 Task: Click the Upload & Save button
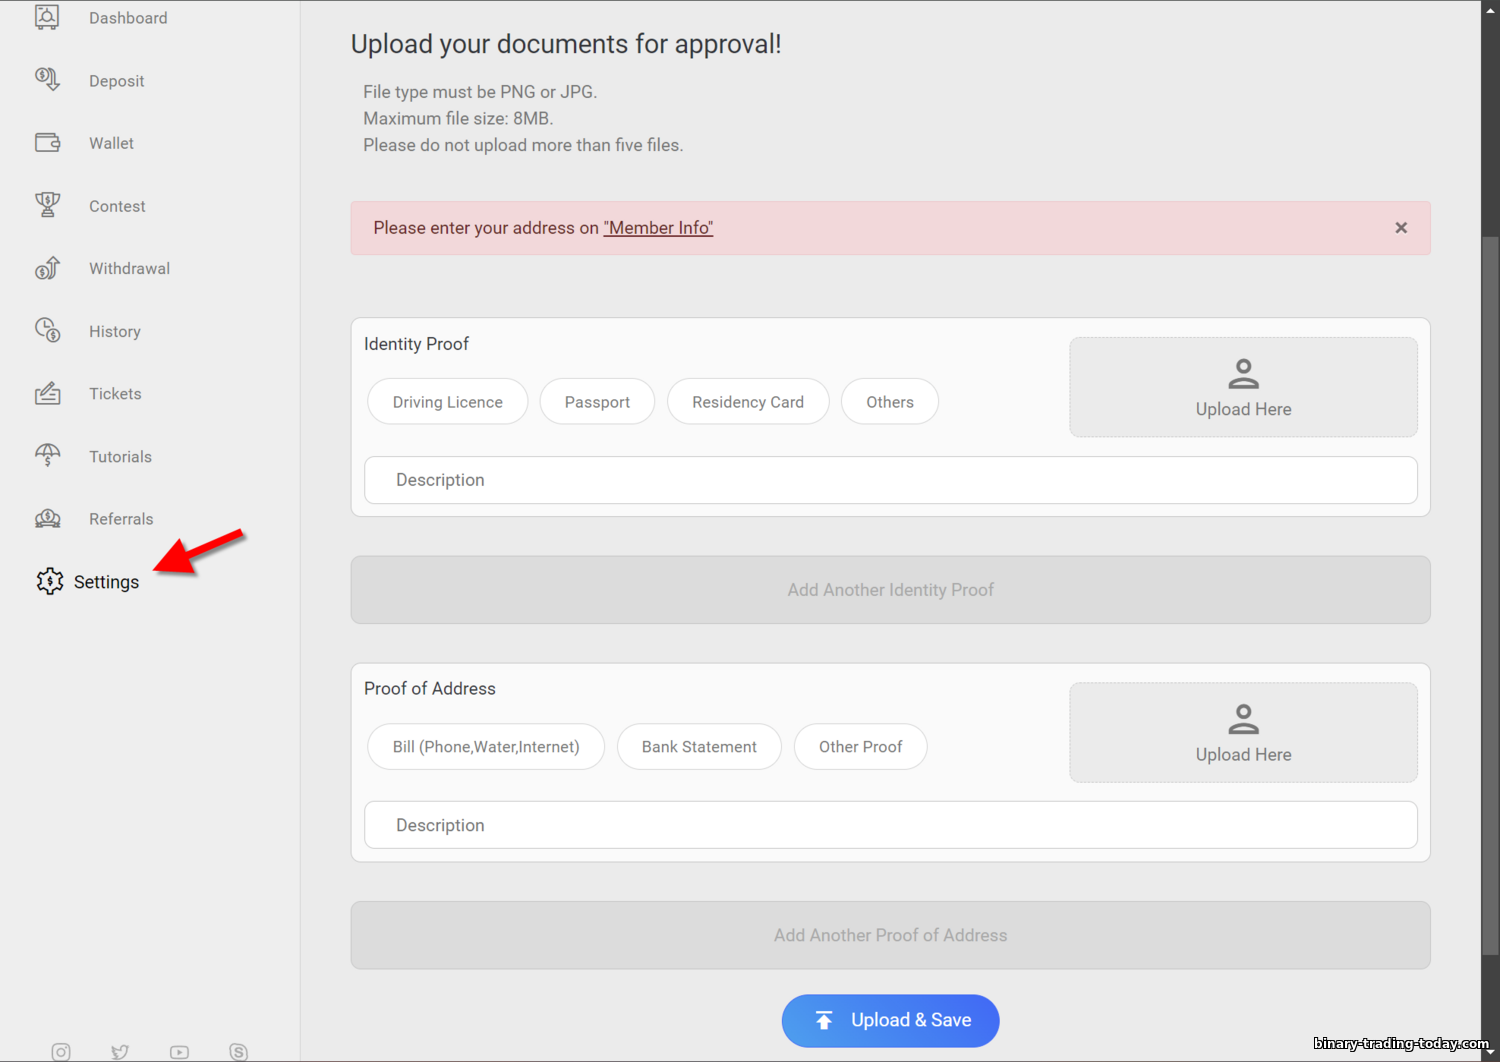(x=890, y=1020)
